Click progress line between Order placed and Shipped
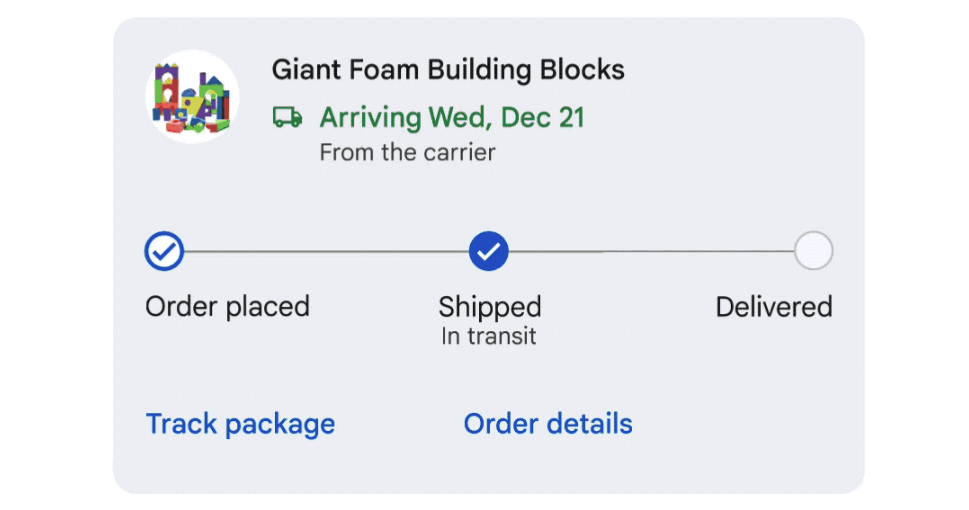This screenshot has height=510, width=969. click(x=326, y=252)
